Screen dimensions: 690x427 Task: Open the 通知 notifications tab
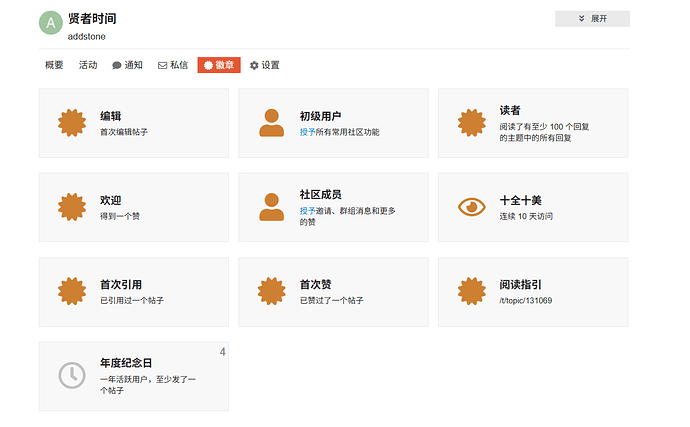click(127, 65)
